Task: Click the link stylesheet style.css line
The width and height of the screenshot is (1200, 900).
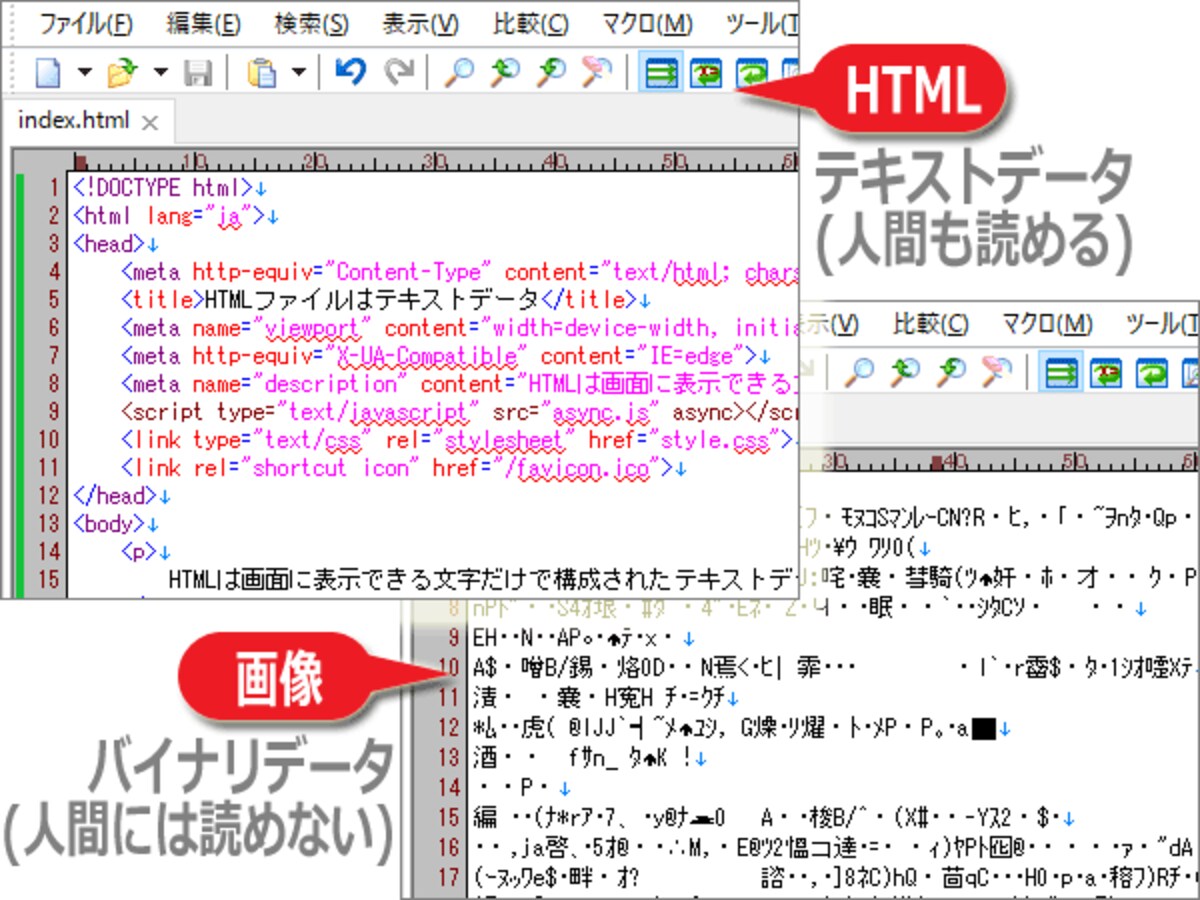Action: (x=458, y=439)
